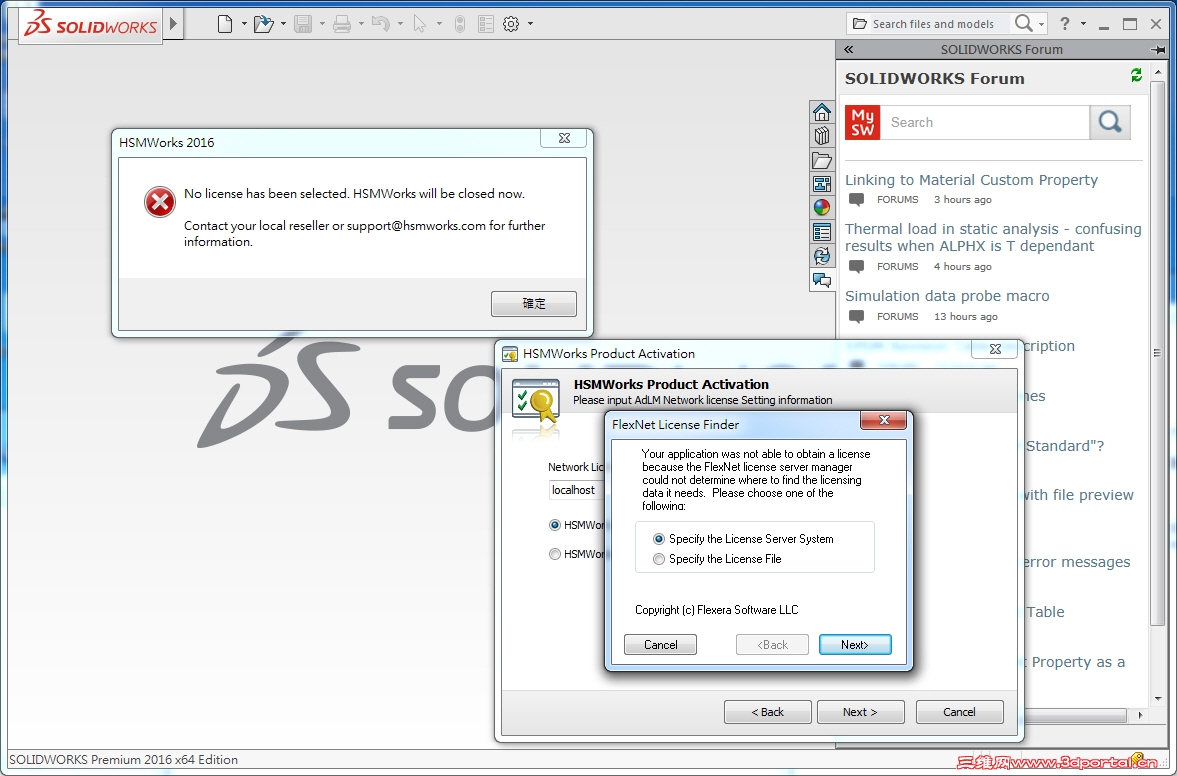The image size is (1177, 776).
Task: Click the Undo icon
Action: [381, 24]
